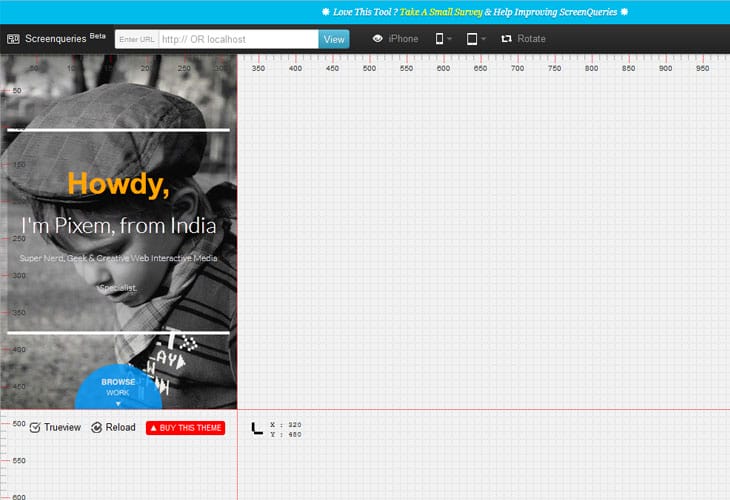Click the Enter URL label
The height and width of the screenshot is (500, 730).
(x=137, y=39)
